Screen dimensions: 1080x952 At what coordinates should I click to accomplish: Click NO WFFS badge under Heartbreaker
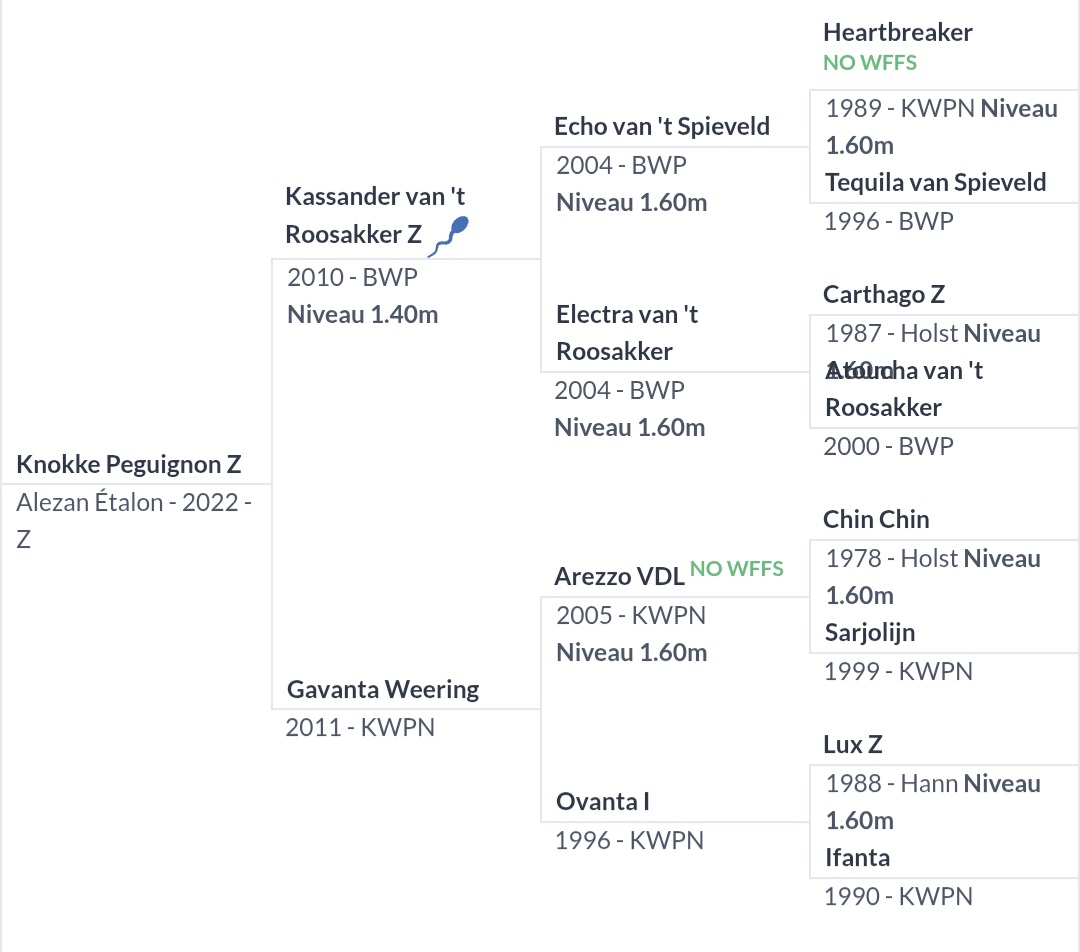(869, 63)
